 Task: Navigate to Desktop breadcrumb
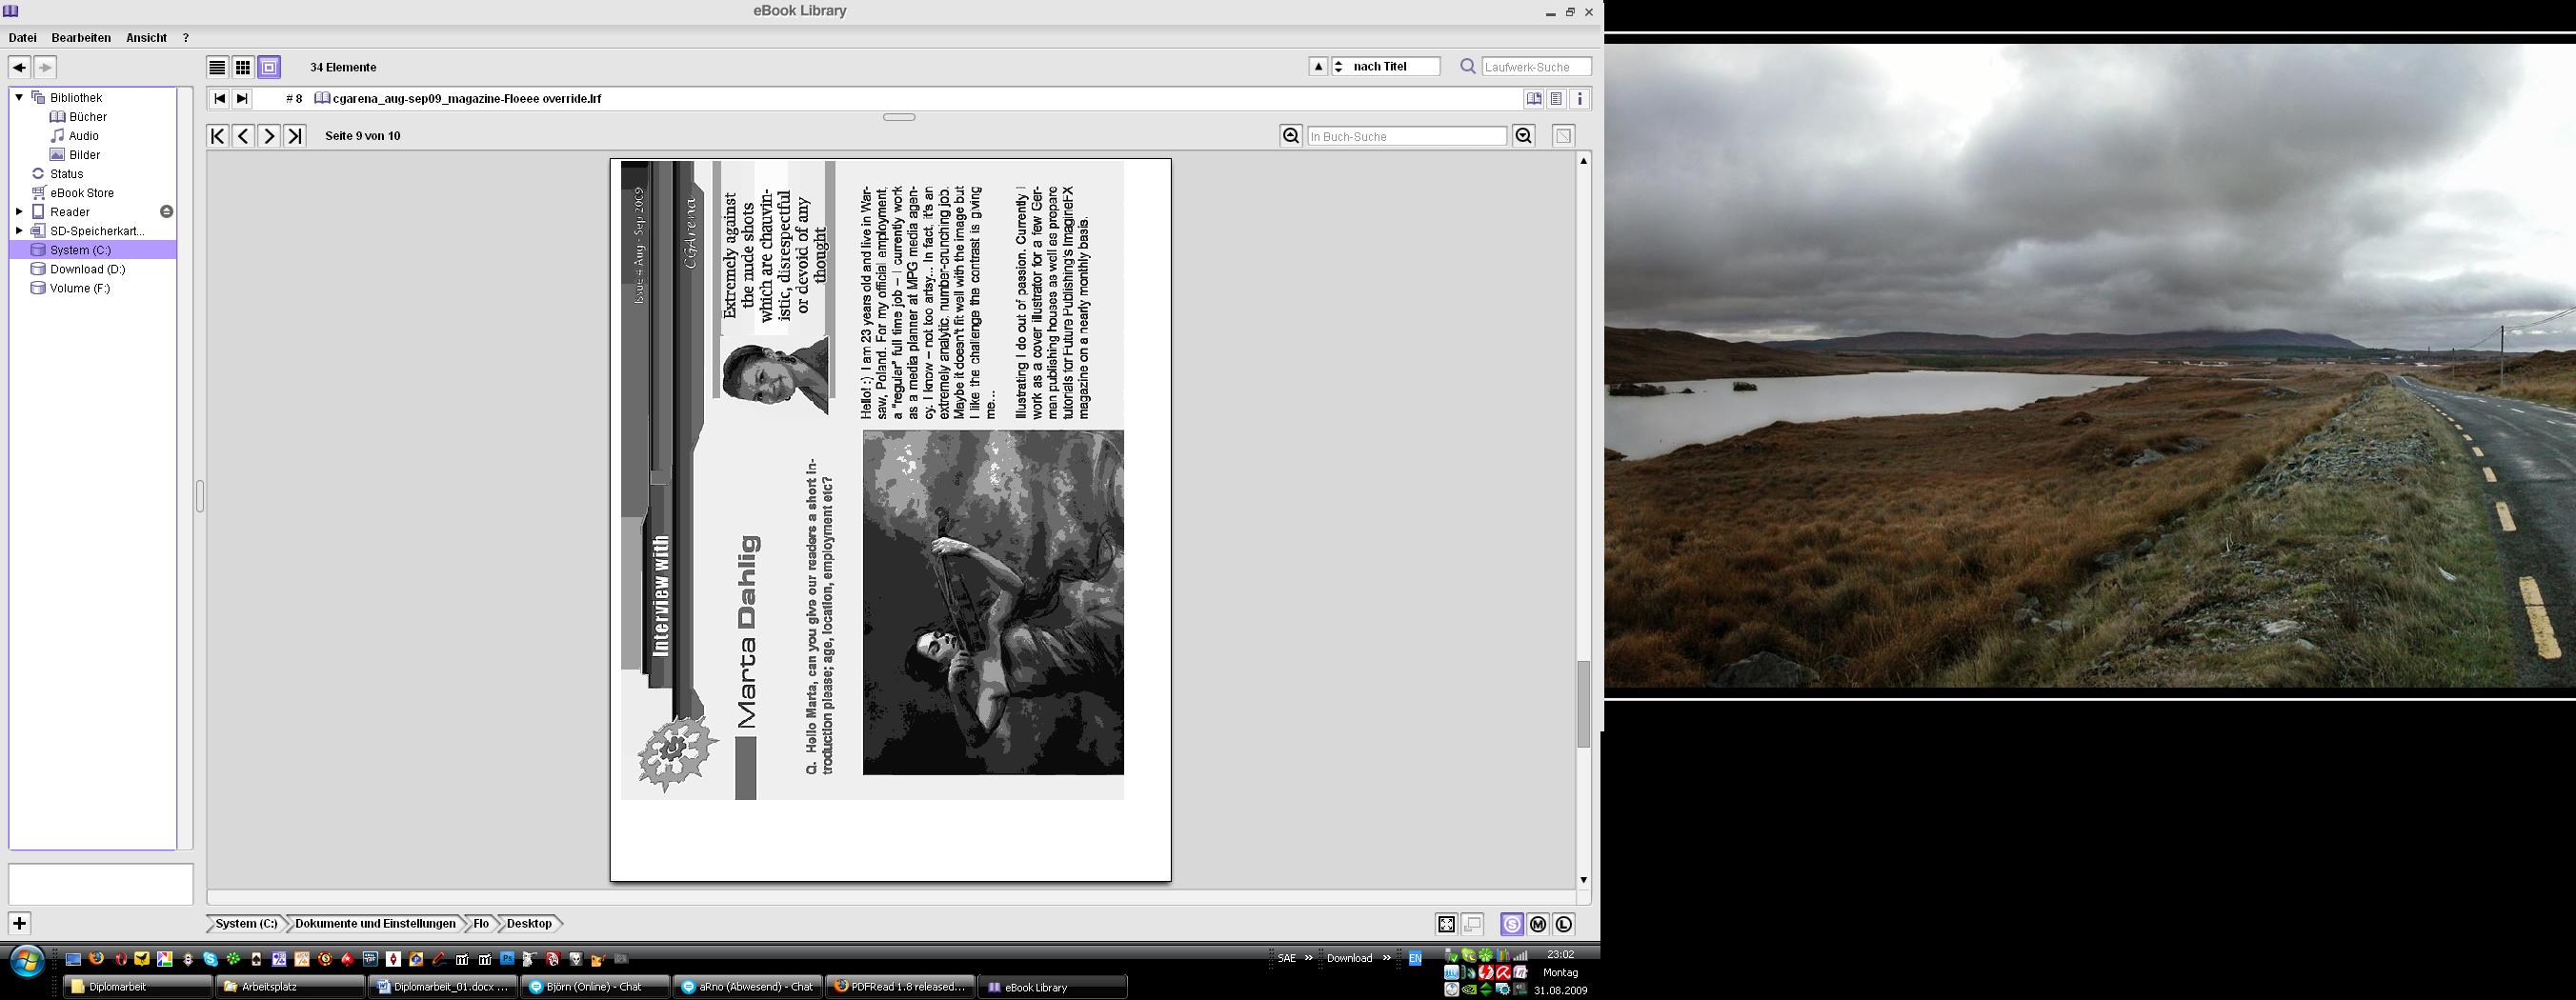(529, 924)
